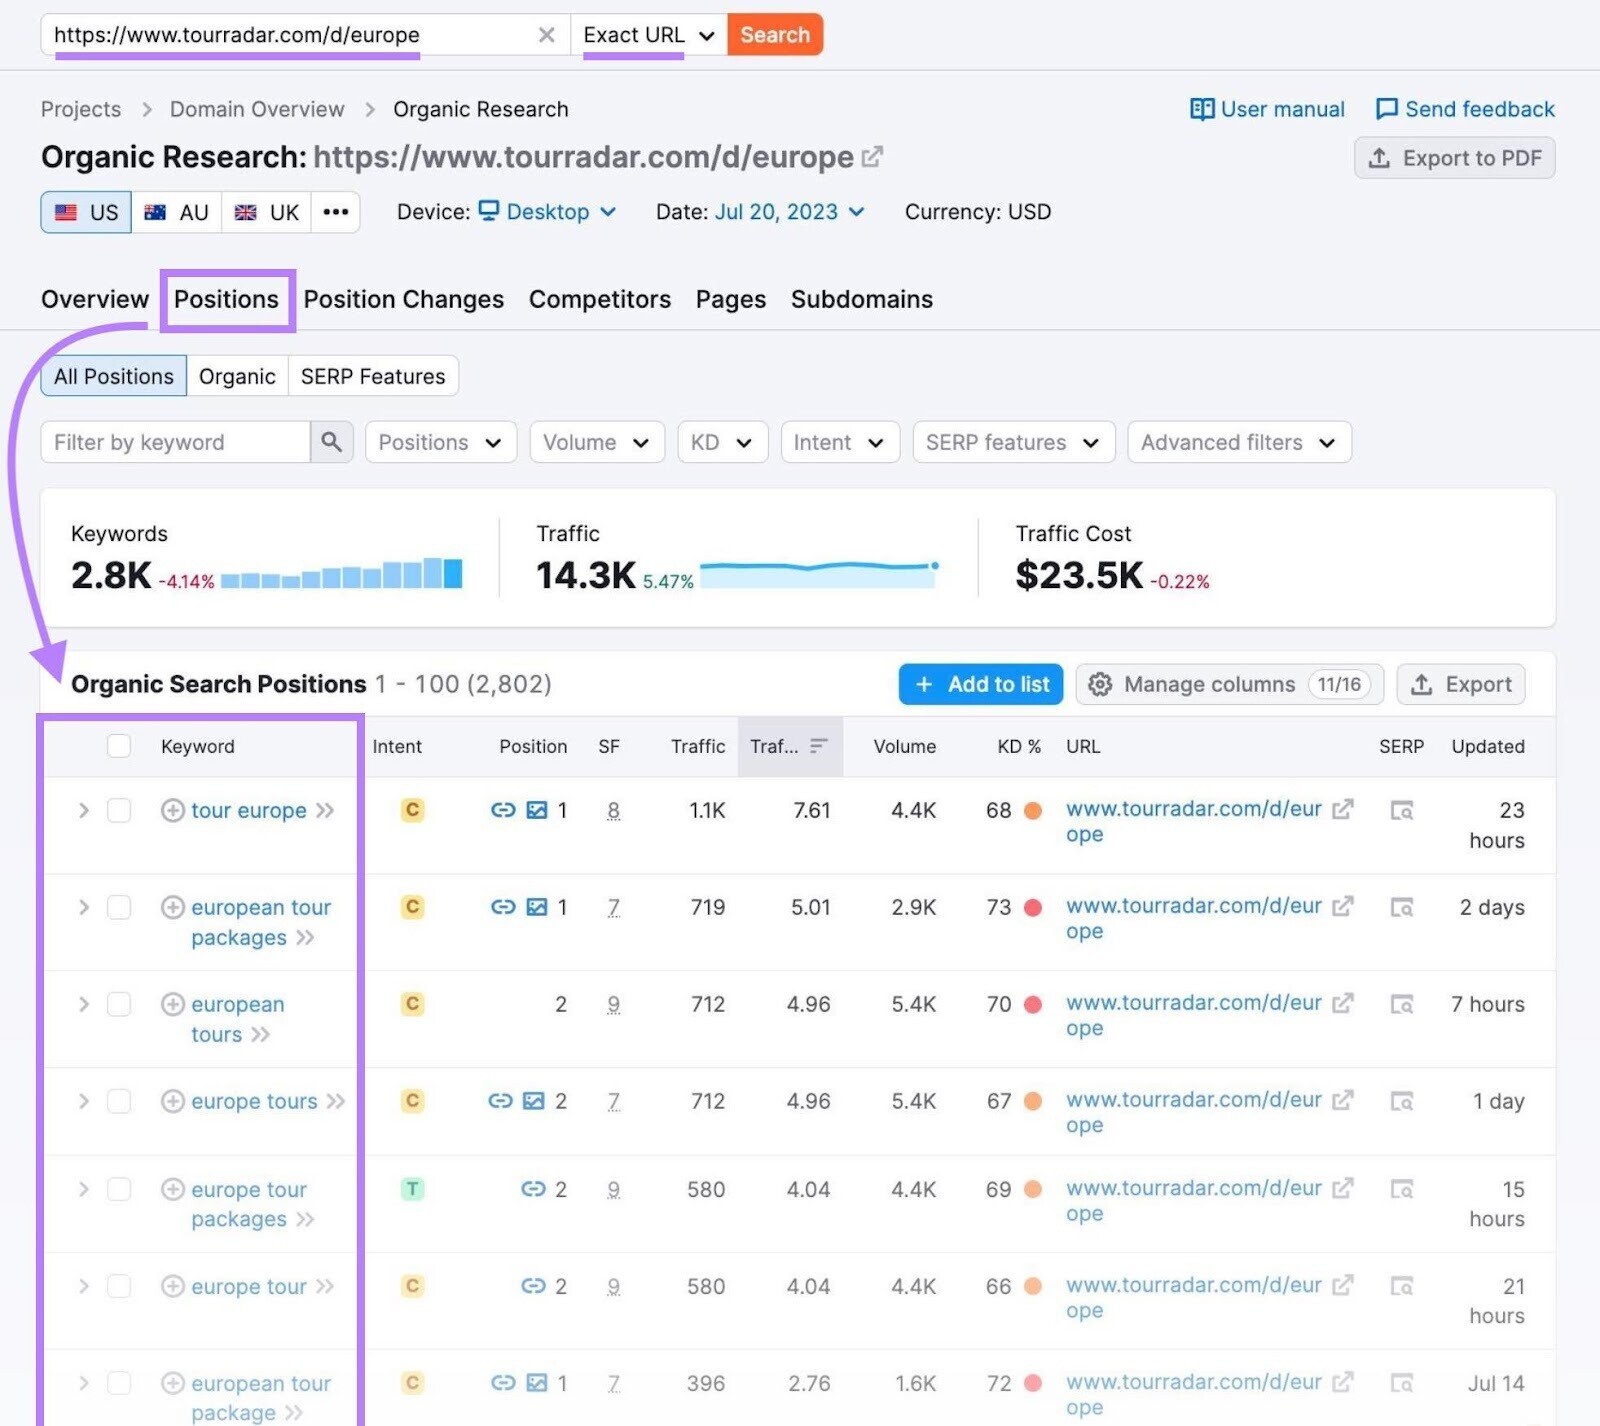Add 'tour europe' keyword via plus icon
The height and width of the screenshot is (1426, 1600).
[x=172, y=810]
